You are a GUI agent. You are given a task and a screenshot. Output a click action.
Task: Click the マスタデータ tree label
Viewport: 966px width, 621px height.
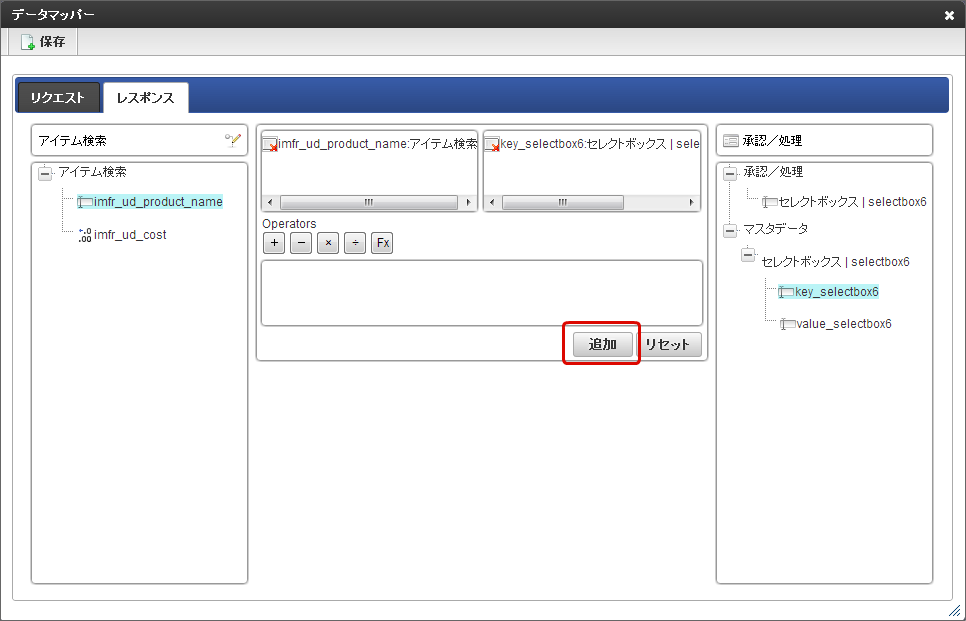(776, 229)
